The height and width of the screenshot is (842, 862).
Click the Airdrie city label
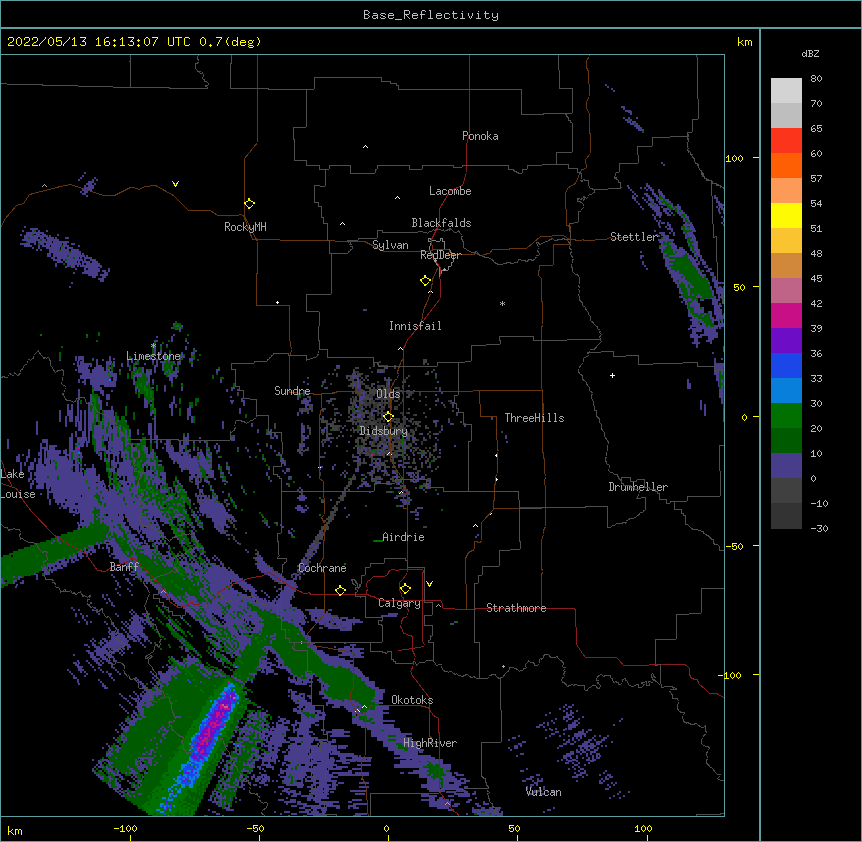[403, 537]
